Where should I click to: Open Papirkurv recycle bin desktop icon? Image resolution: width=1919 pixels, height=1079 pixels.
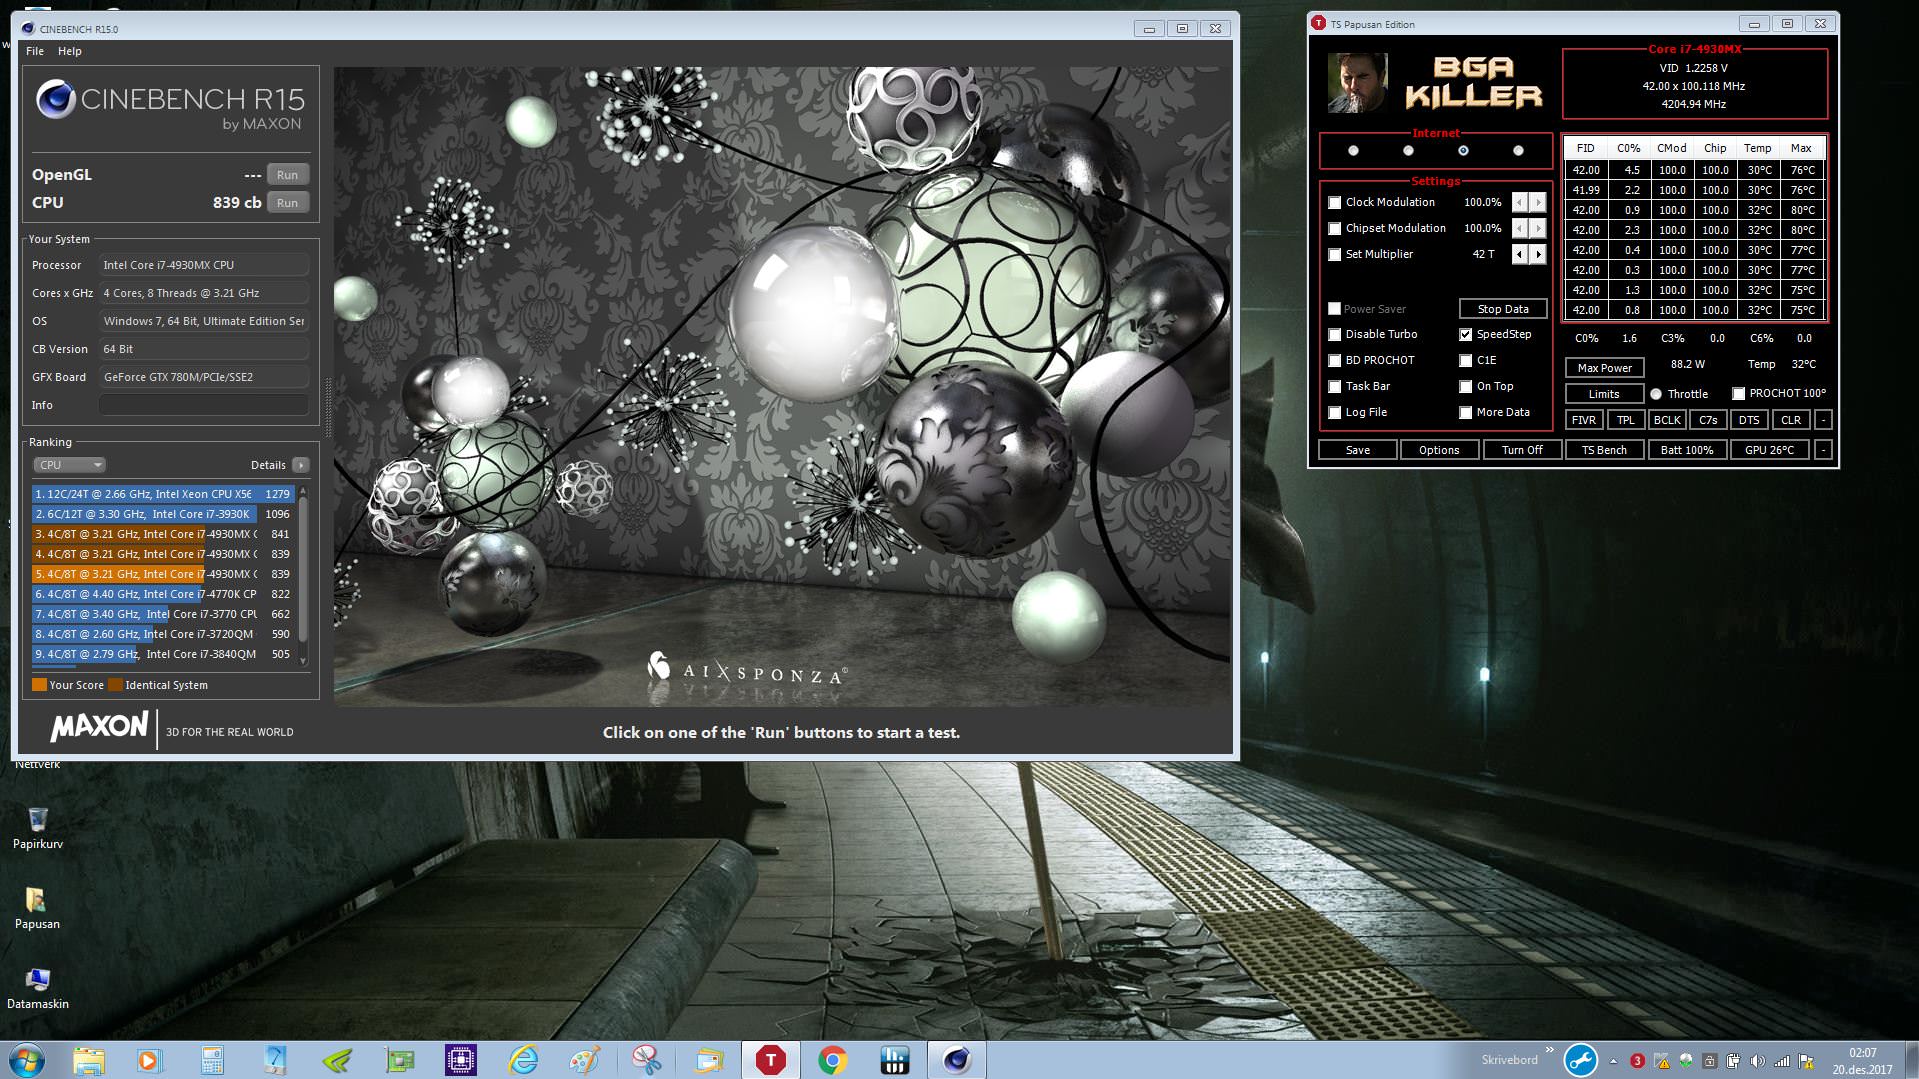click(x=38, y=827)
